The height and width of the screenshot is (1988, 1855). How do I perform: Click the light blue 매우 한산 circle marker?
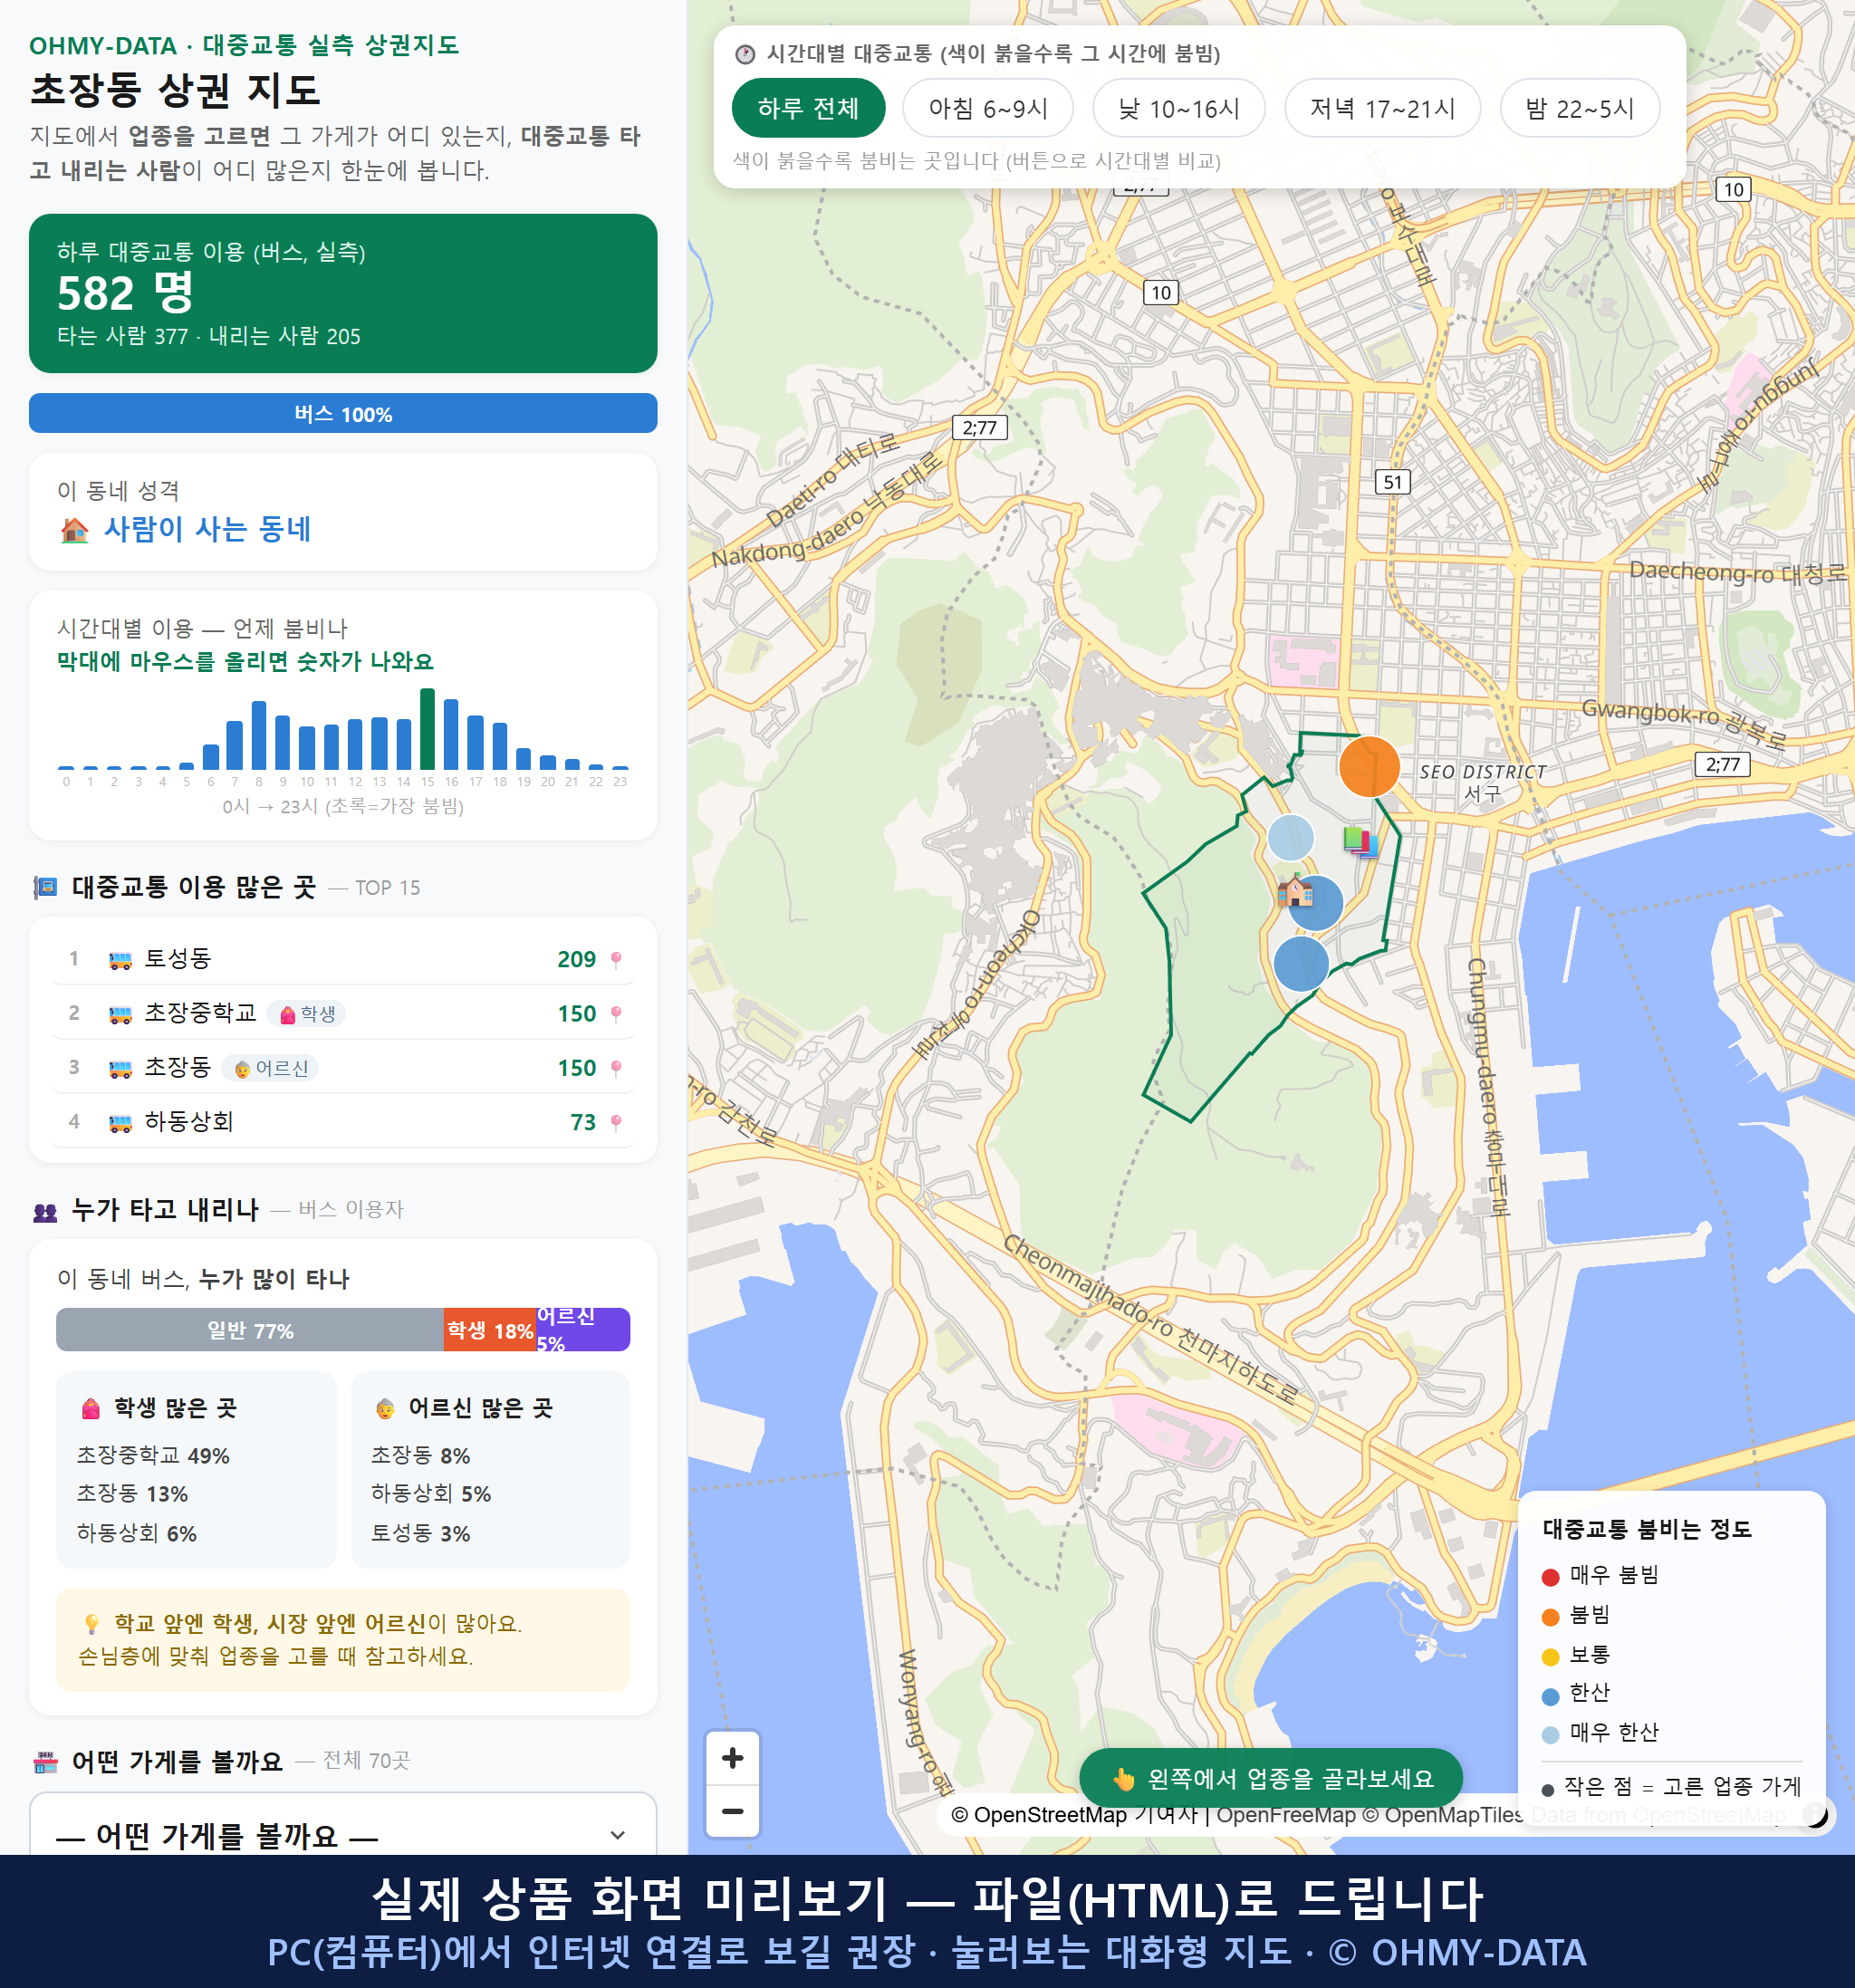[1290, 837]
